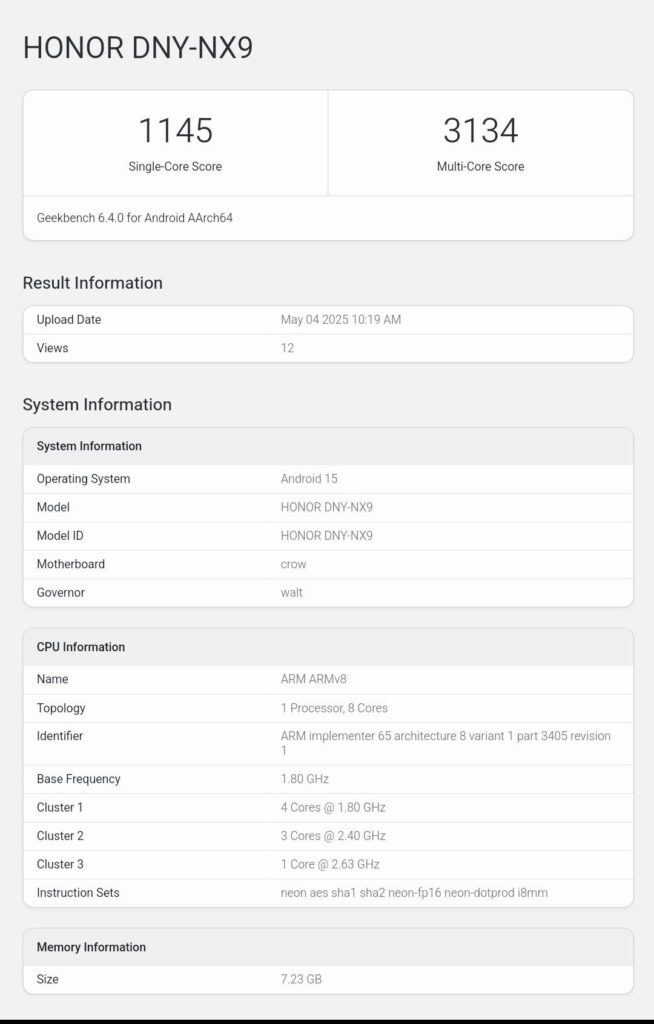
Task: Click the memory Size label
Action: click(47, 980)
